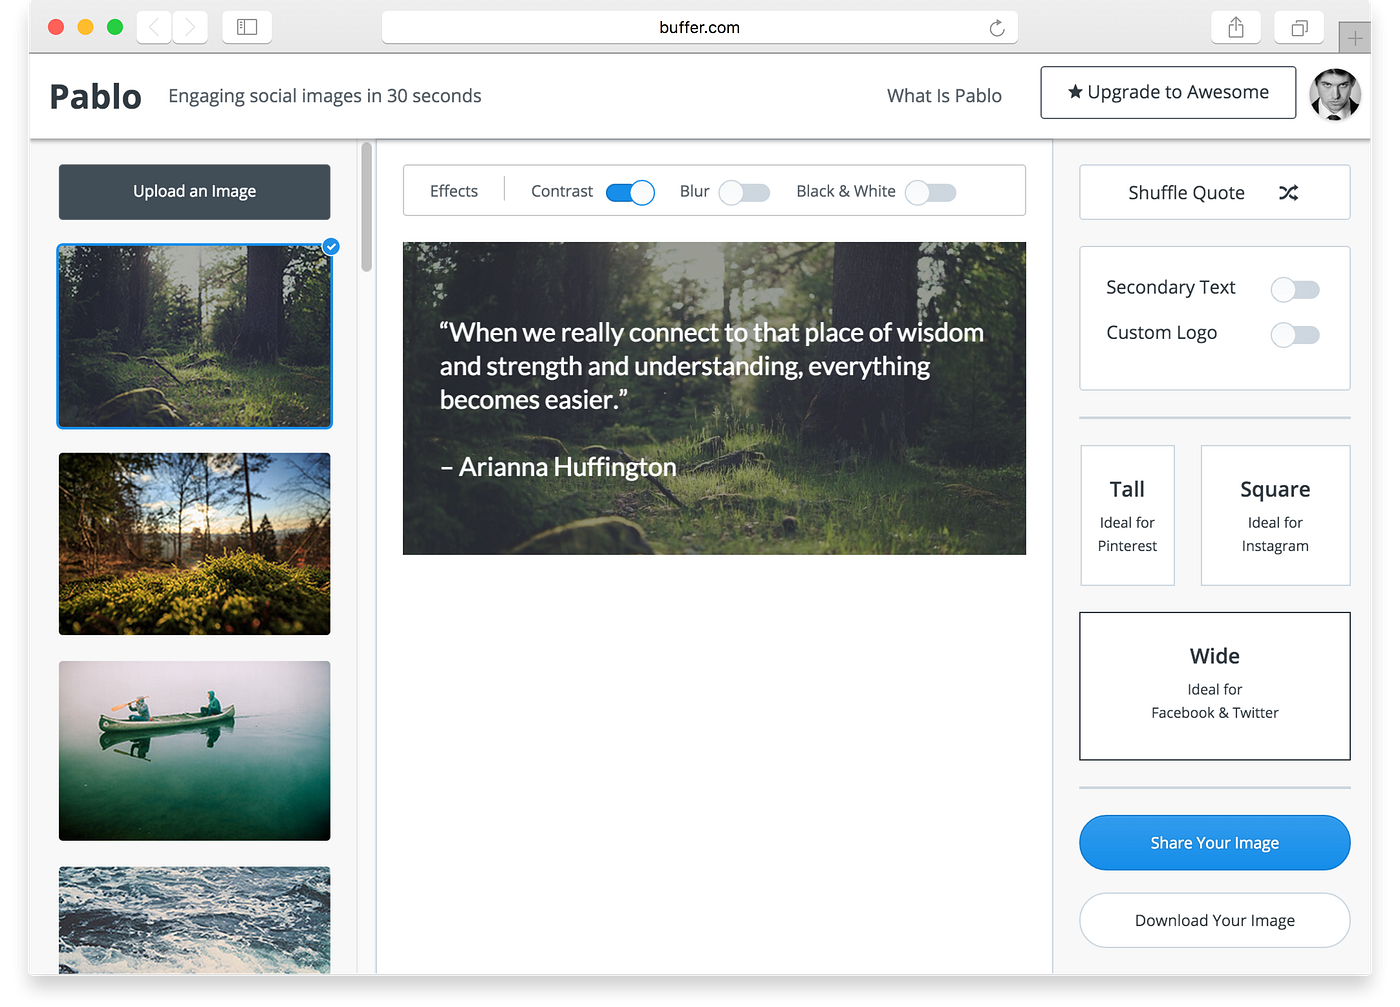Viewport: 1400px width, 1007px height.
Task: Enable the Blur toggle
Action: [744, 192]
